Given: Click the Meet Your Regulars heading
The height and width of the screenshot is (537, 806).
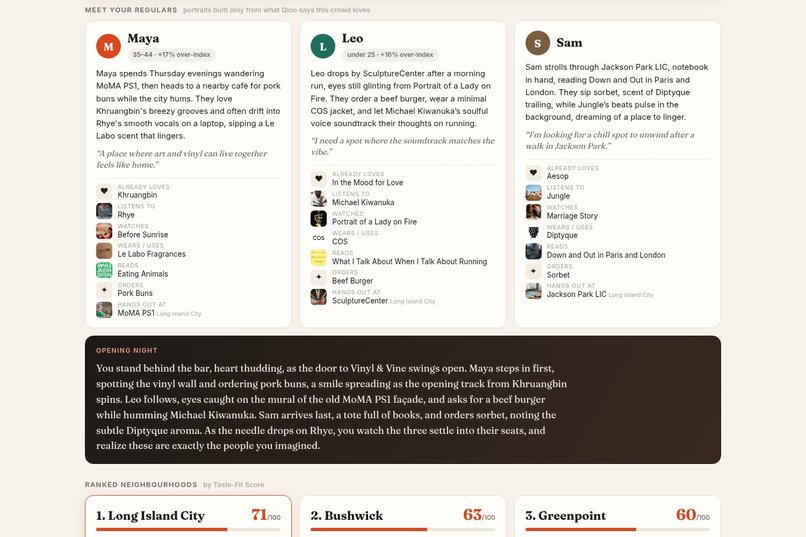Looking at the screenshot, I should pyautogui.click(x=131, y=10).
